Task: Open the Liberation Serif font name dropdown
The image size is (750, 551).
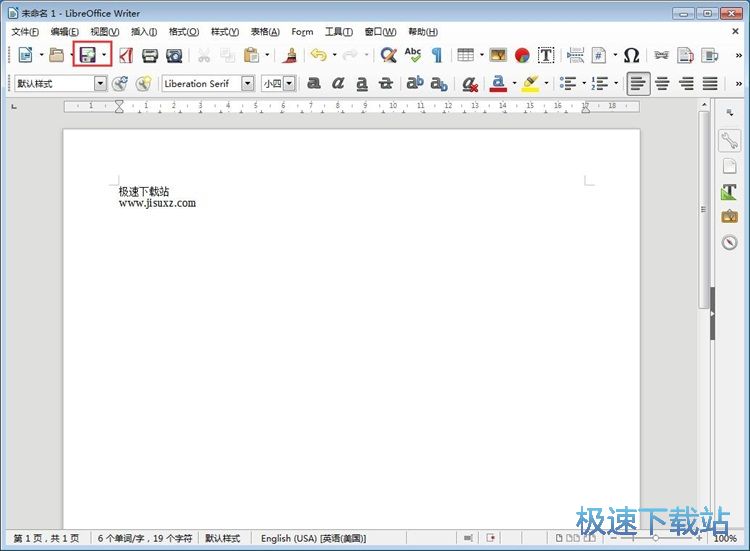Action: [247, 84]
